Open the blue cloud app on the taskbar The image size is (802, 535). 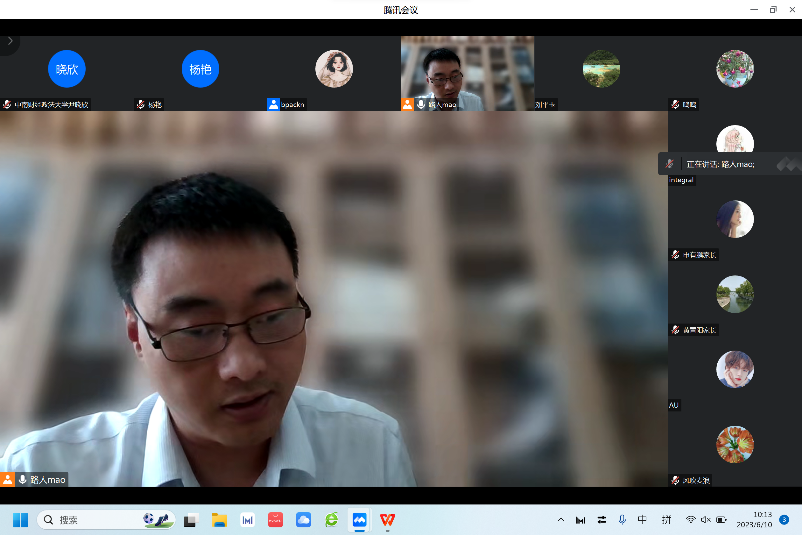point(303,520)
